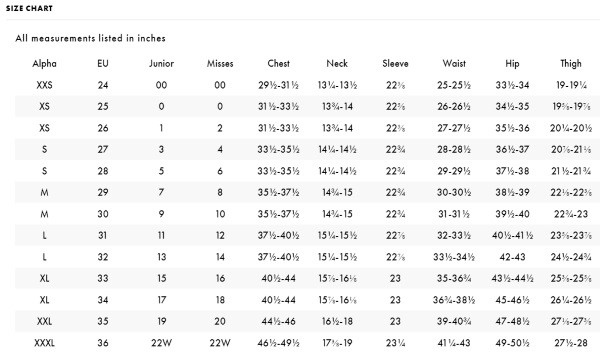600x364 pixels.
Task: Click the SIZE CHART heading
Action: coord(29,8)
